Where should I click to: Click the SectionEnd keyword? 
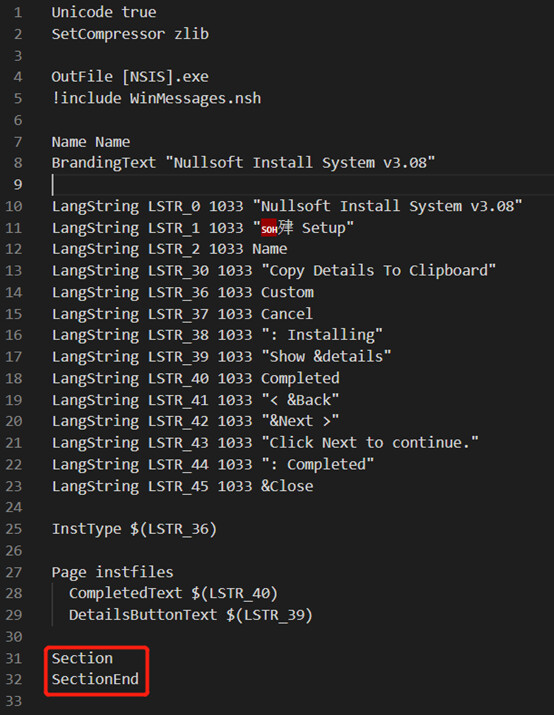click(x=95, y=679)
